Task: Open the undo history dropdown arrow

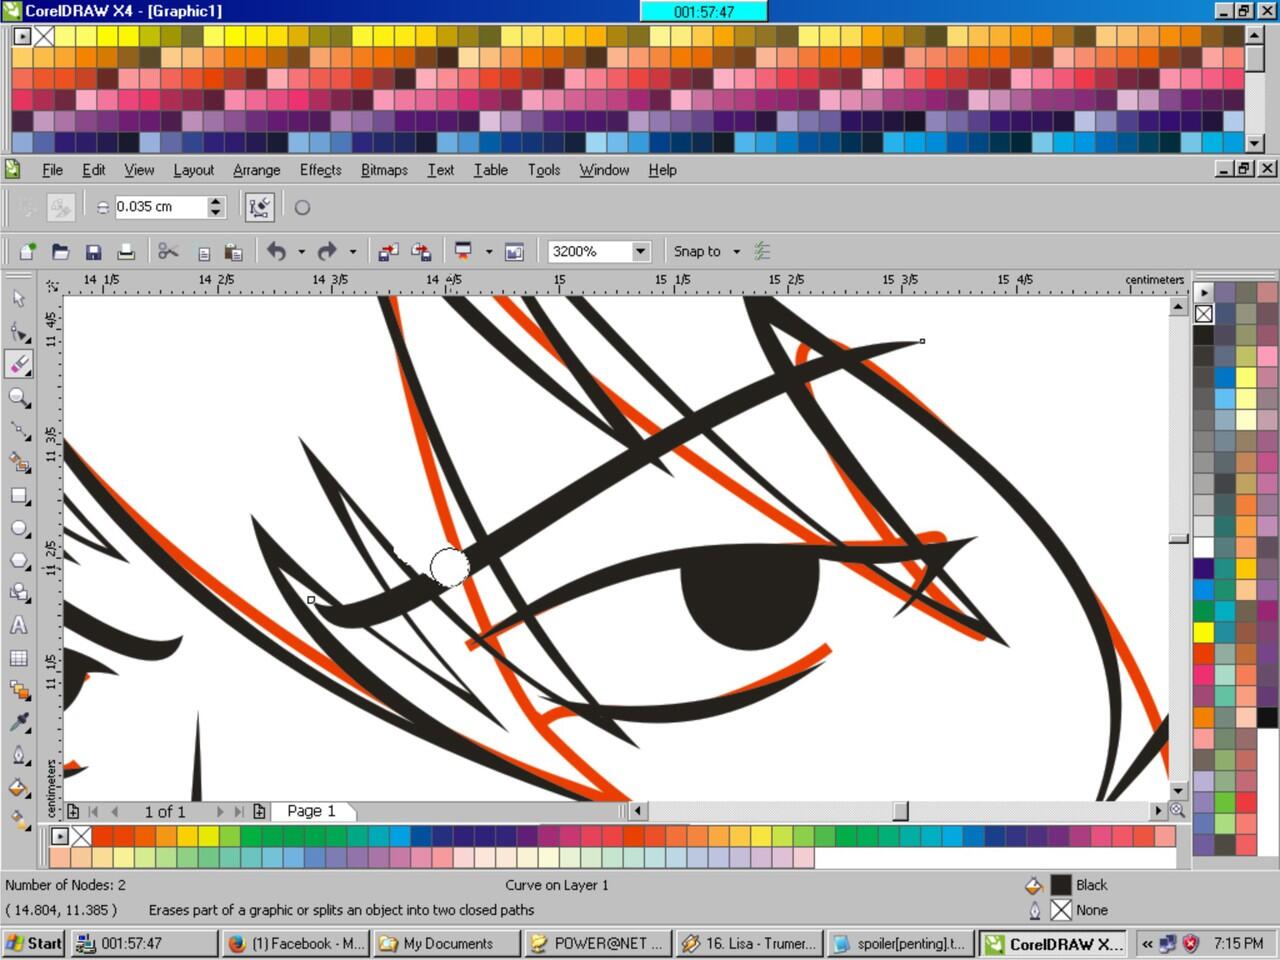Action: click(301, 252)
